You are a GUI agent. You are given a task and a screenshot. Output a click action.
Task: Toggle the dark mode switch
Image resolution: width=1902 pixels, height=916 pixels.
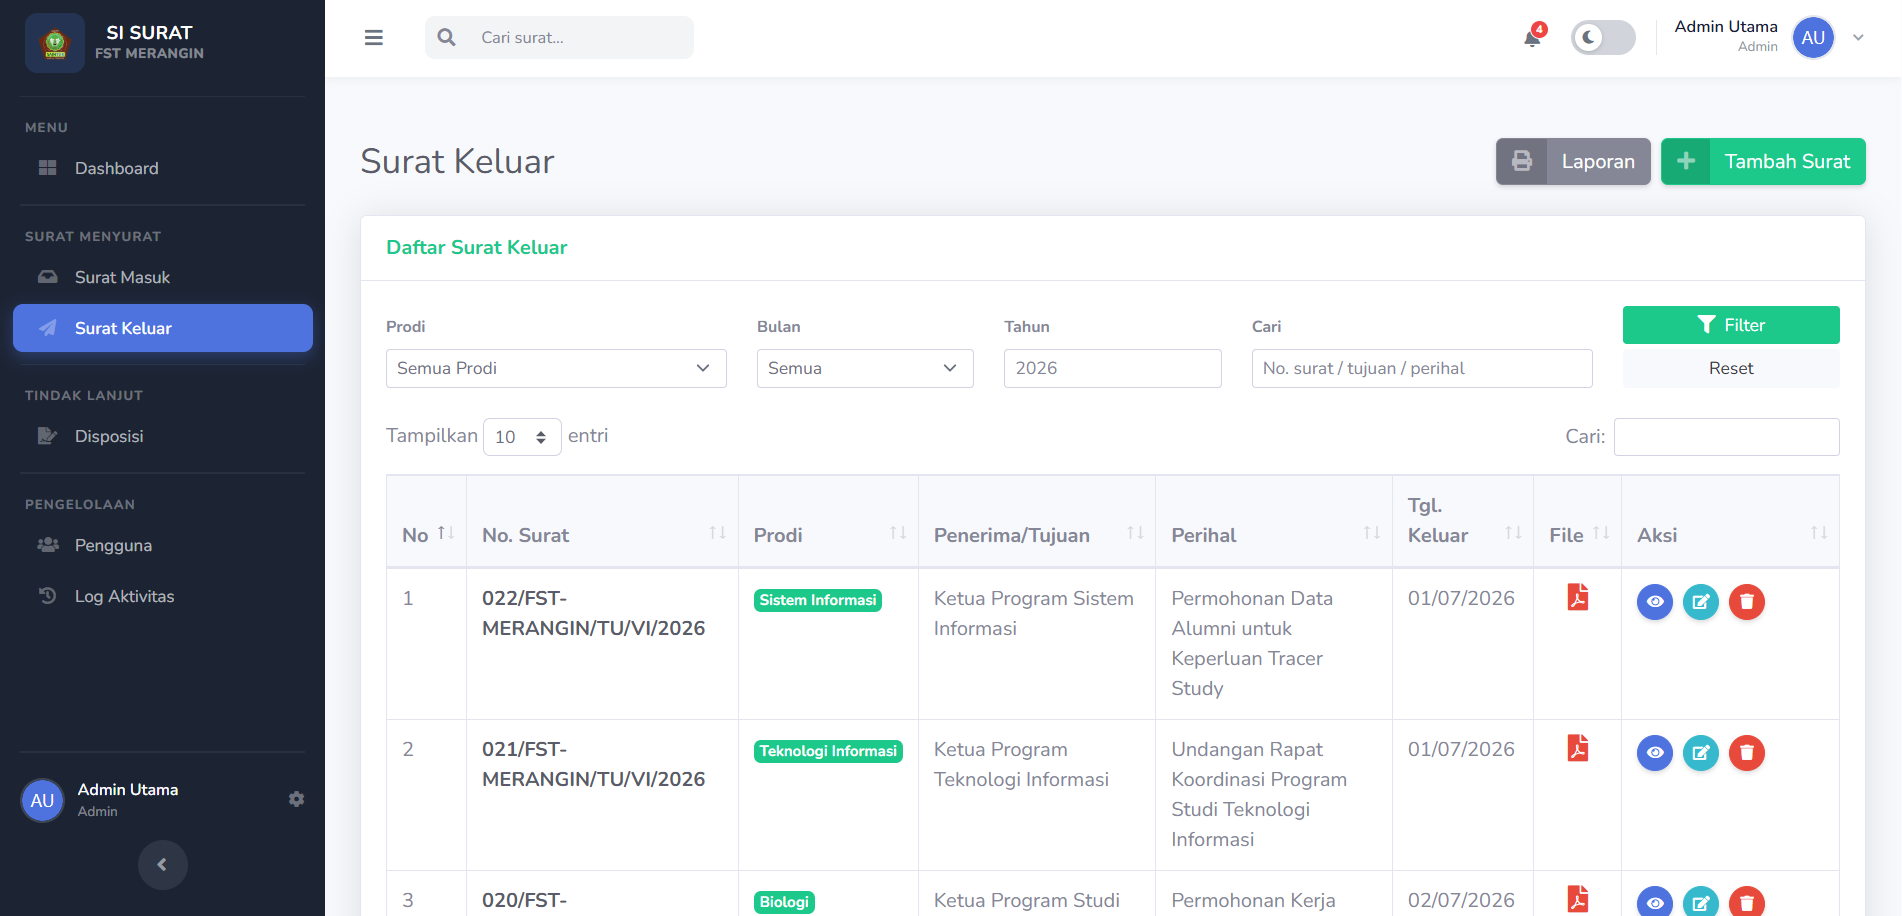[1603, 38]
